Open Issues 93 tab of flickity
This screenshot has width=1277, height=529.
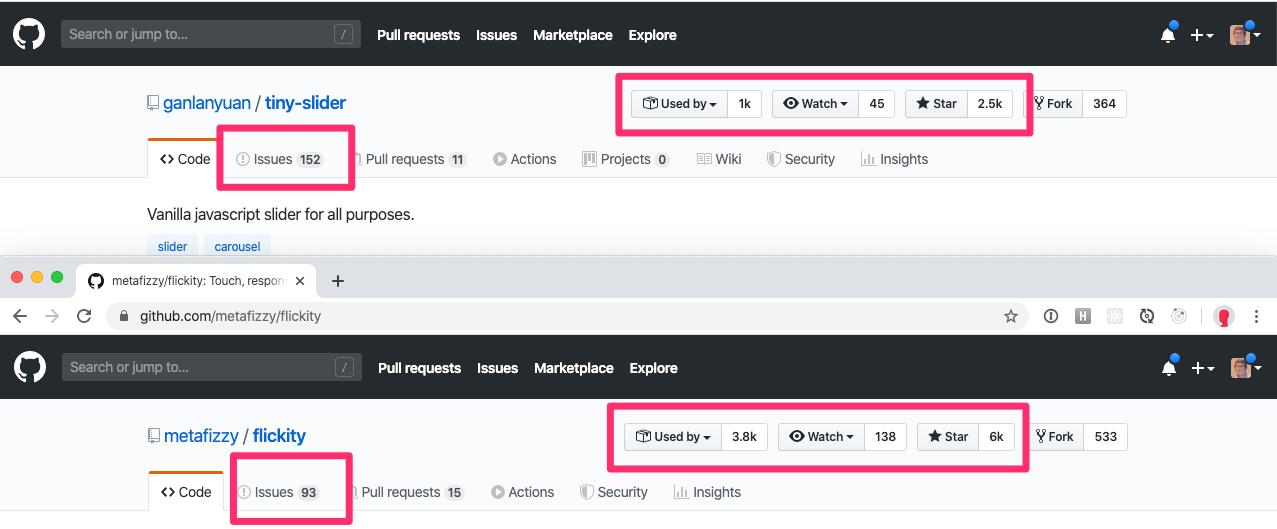point(279,492)
